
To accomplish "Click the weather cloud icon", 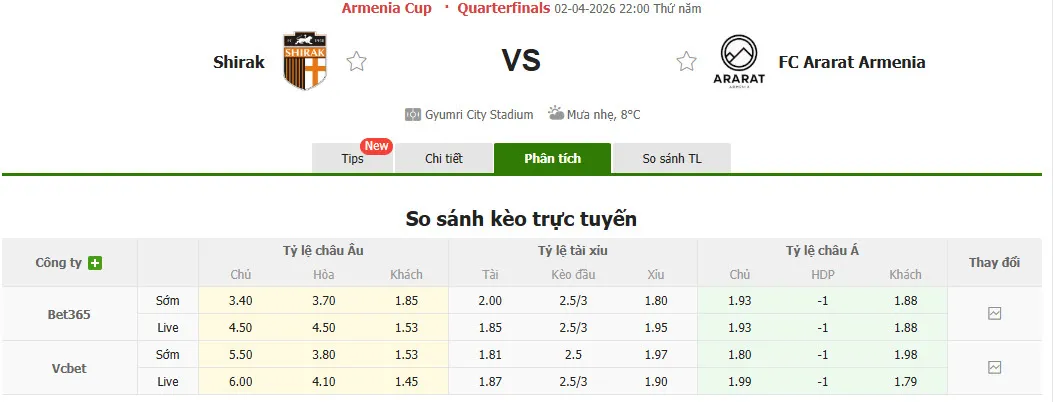I will (x=554, y=115).
